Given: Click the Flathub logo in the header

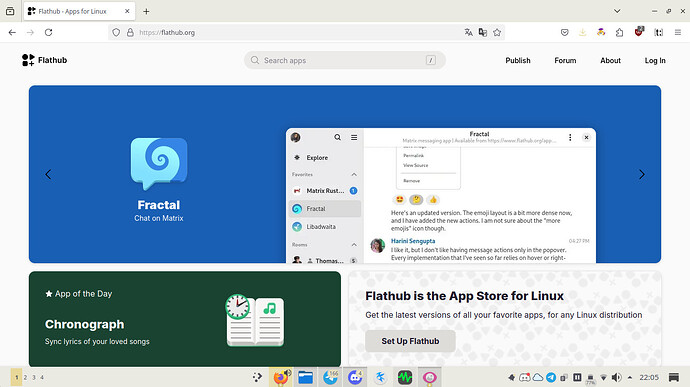Looking at the screenshot, I should coord(44,60).
